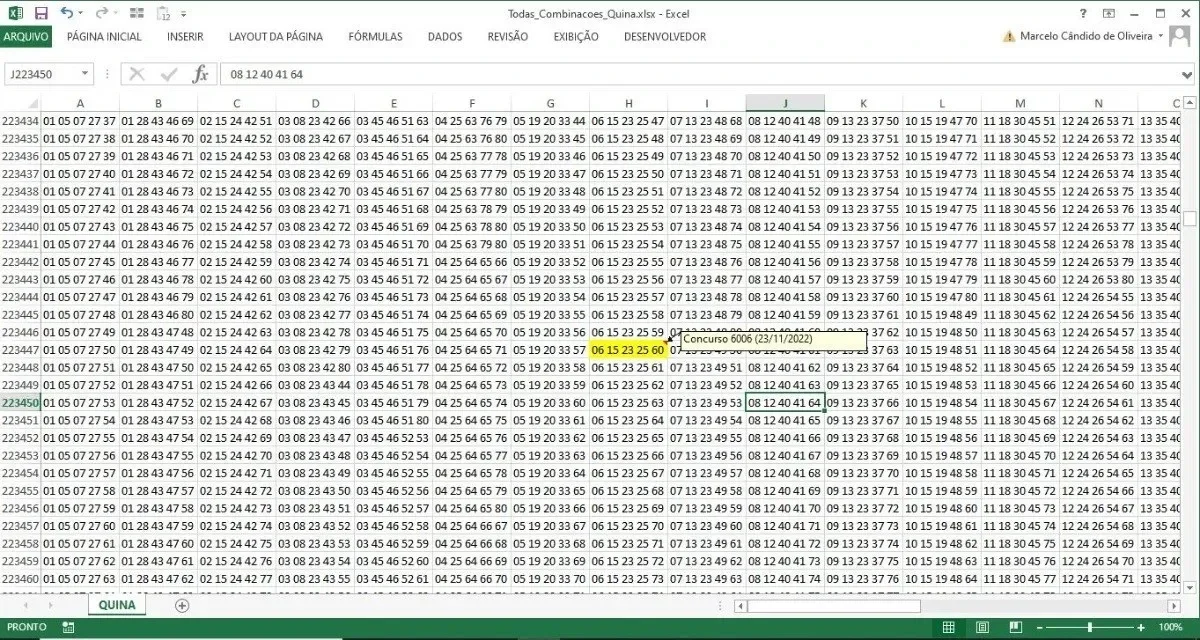The image size is (1200, 640).
Task: Save the workbook with the floppy disk icon
Action: click(x=41, y=13)
